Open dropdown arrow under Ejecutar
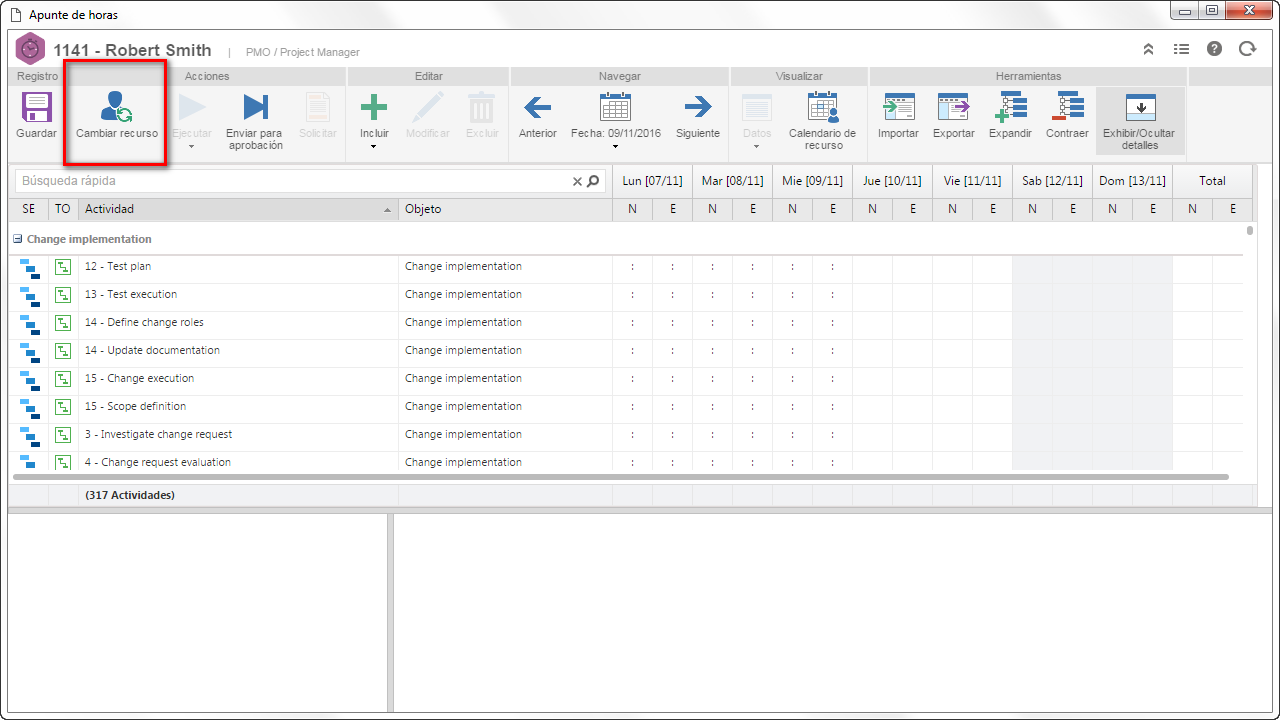This screenshot has height=720, width=1280. tap(191, 146)
